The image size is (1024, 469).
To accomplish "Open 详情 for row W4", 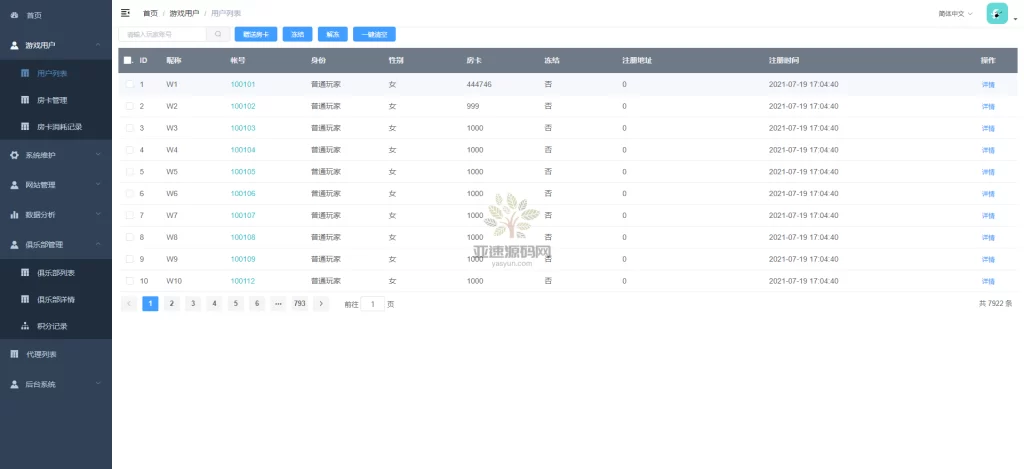I will [x=988, y=150].
